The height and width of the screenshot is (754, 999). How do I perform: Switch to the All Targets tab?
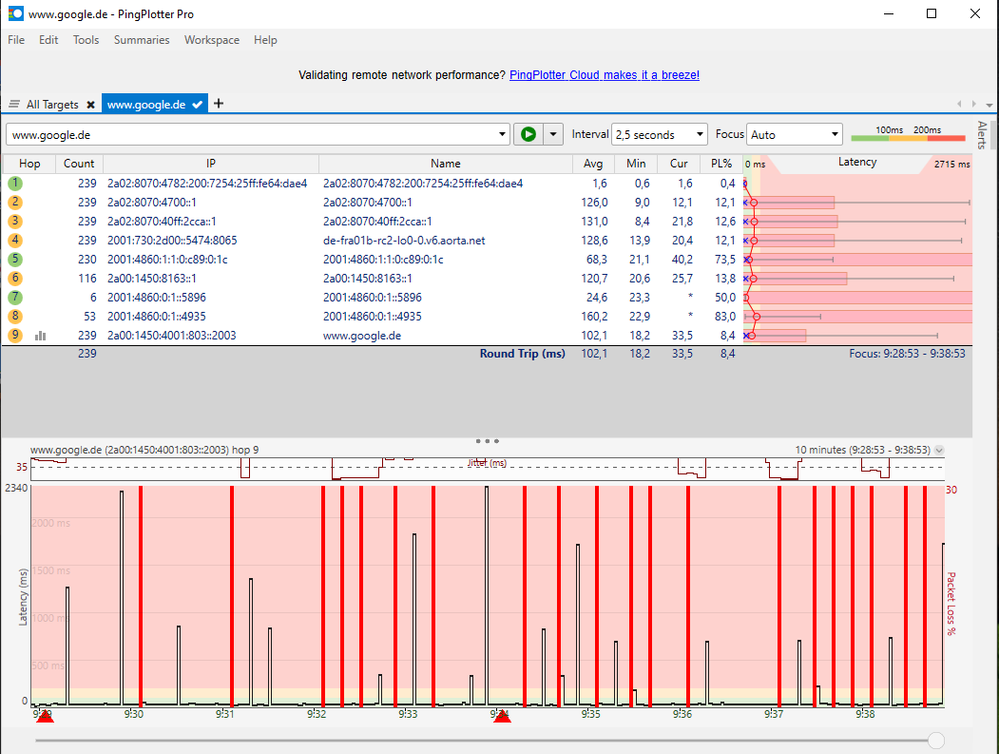click(52, 105)
